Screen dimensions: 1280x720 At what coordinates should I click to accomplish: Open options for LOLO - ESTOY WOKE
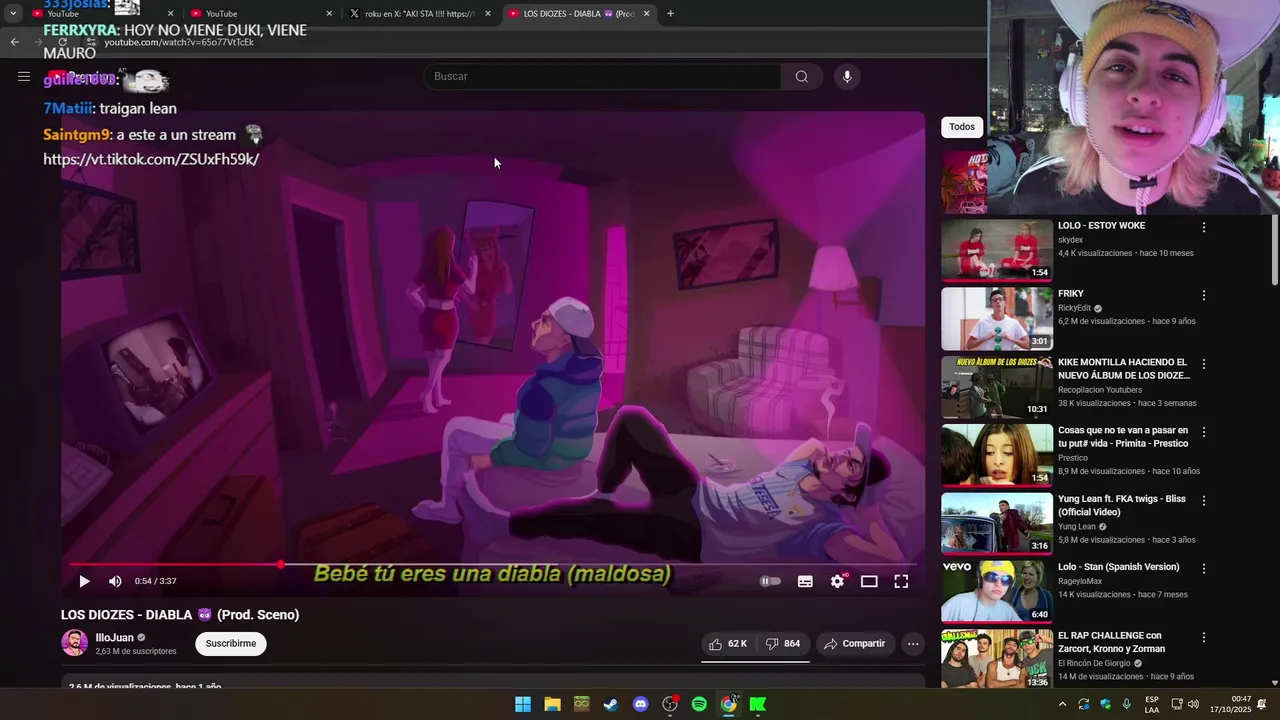pos(1204,227)
